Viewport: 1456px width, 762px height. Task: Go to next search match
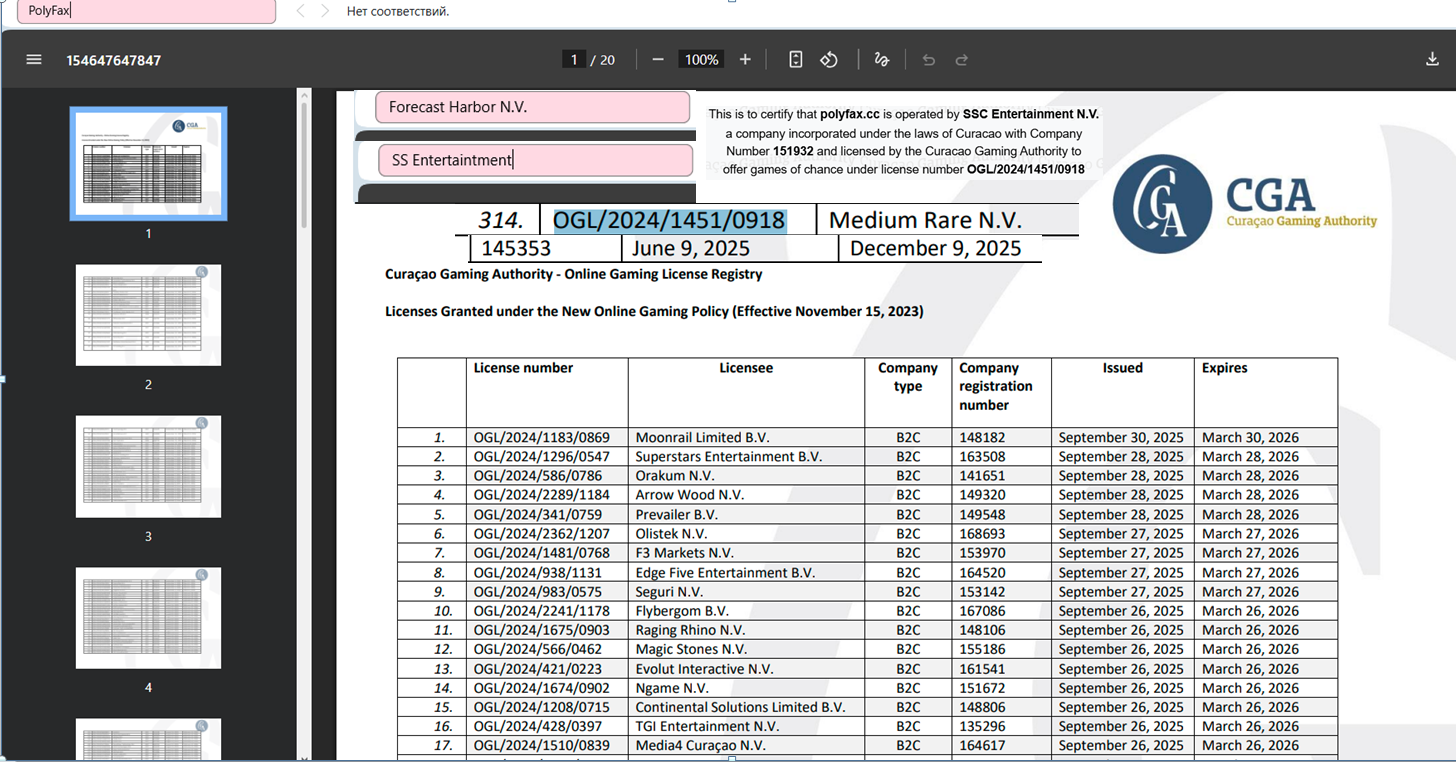pos(325,11)
